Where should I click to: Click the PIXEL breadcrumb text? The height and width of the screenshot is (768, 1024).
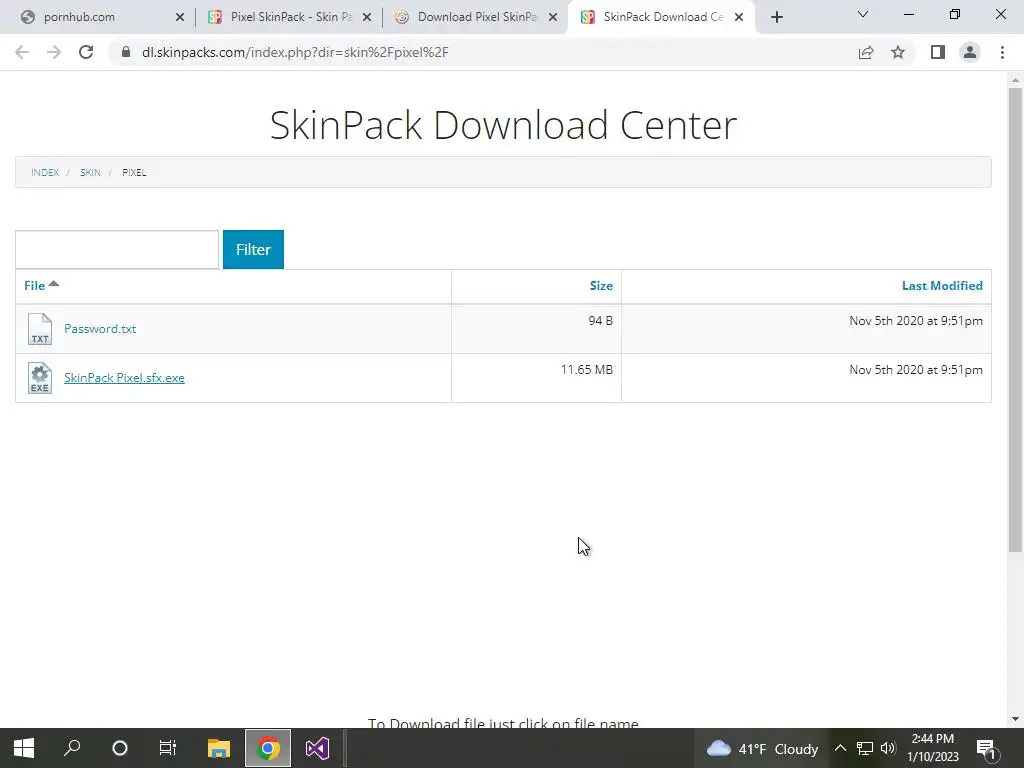[134, 172]
